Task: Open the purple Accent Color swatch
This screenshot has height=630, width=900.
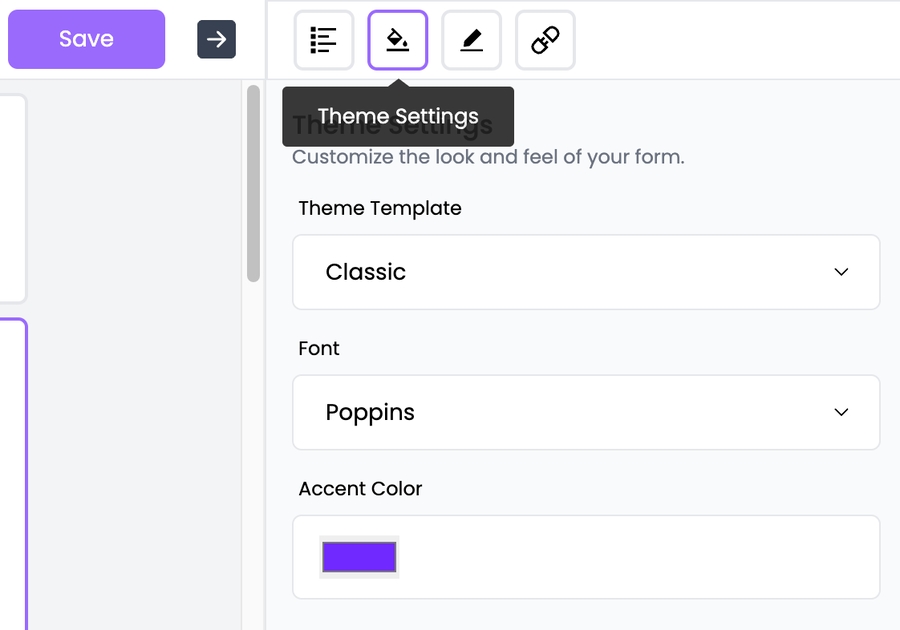Action: pyautogui.click(x=359, y=557)
